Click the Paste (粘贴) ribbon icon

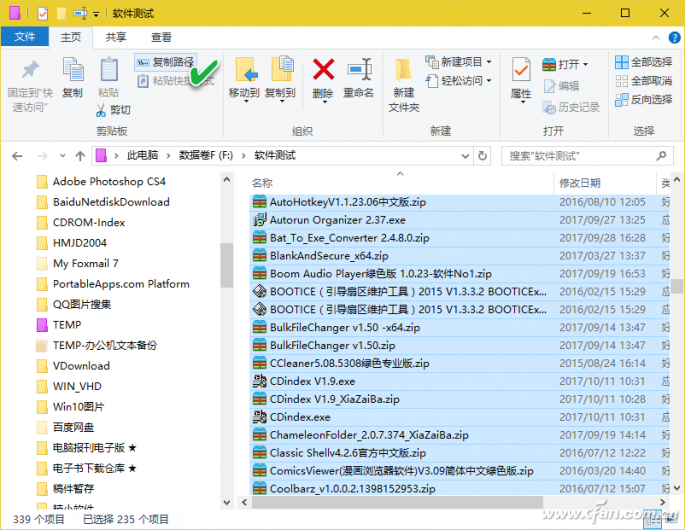click(109, 69)
